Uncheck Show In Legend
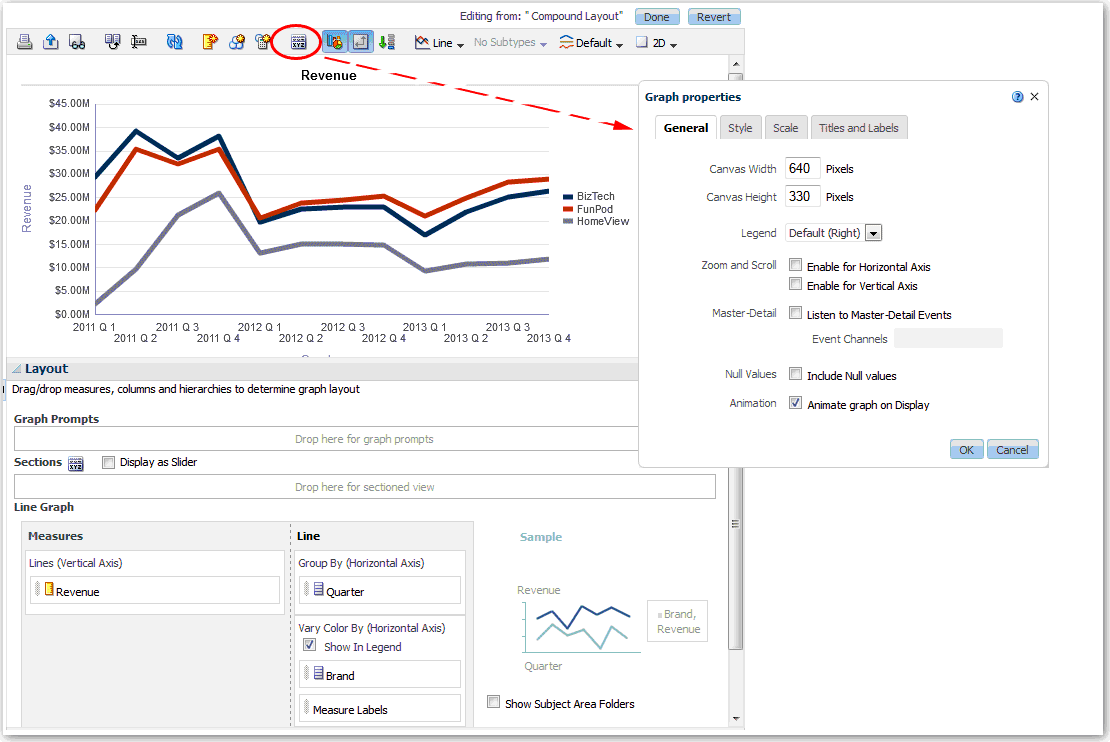This screenshot has height=742, width=1110. coord(309,645)
